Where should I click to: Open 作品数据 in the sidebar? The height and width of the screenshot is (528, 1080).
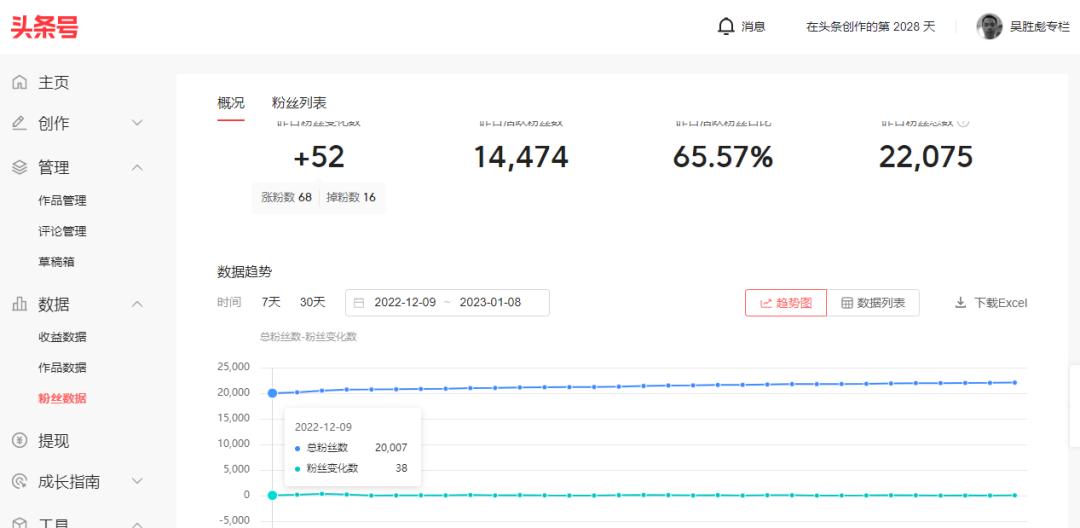pyautogui.click(x=63, y=368)
